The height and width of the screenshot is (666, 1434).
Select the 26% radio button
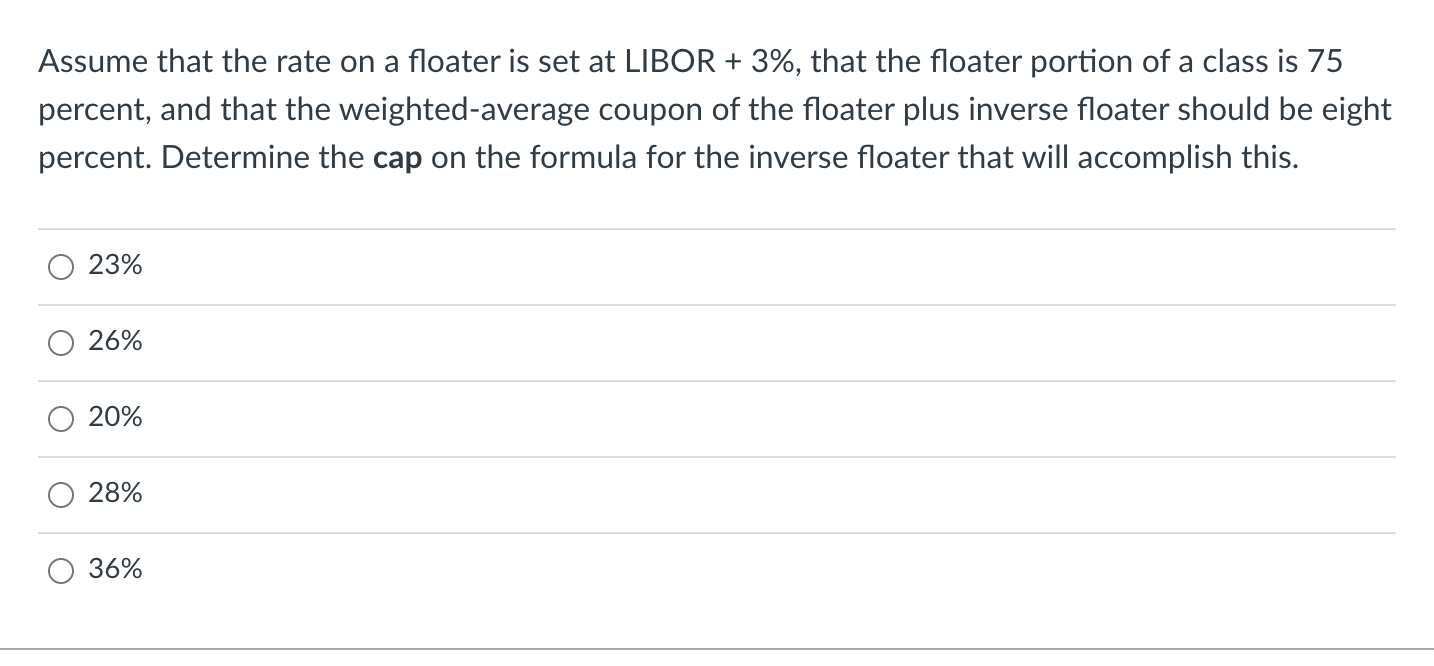(60, 342)
